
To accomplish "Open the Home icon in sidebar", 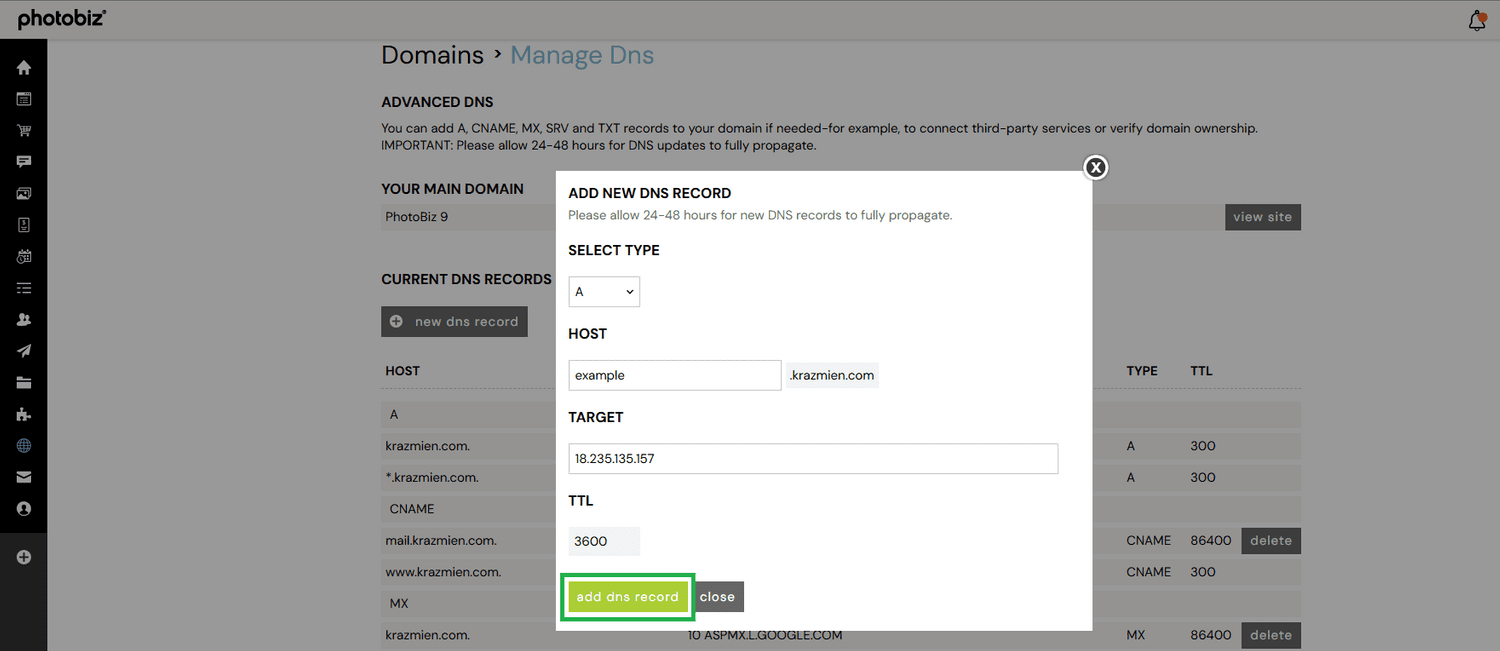I will (x=24, y=68).
